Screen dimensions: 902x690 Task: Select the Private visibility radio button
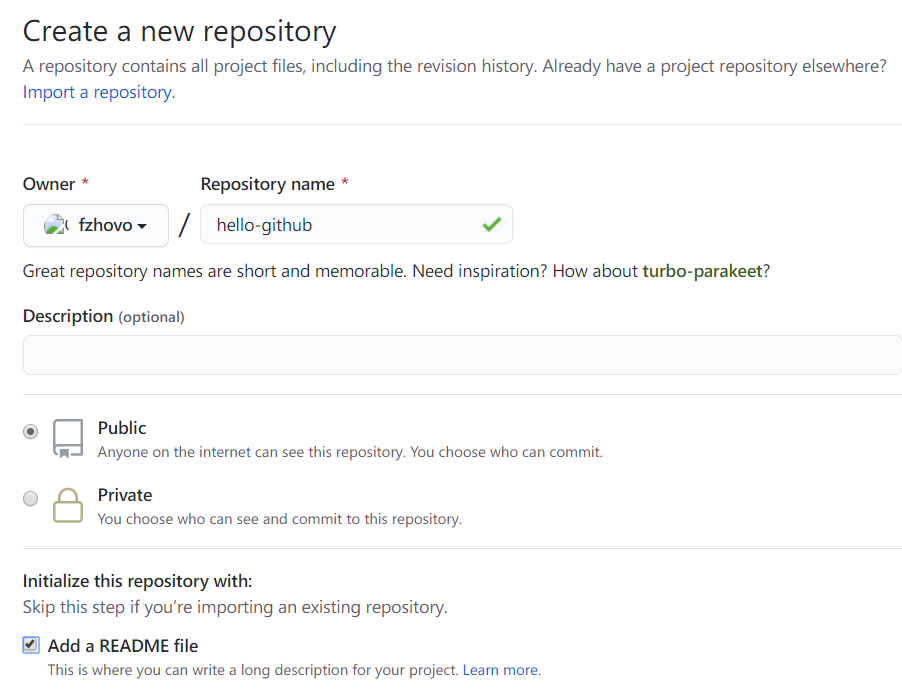point(31,498)
